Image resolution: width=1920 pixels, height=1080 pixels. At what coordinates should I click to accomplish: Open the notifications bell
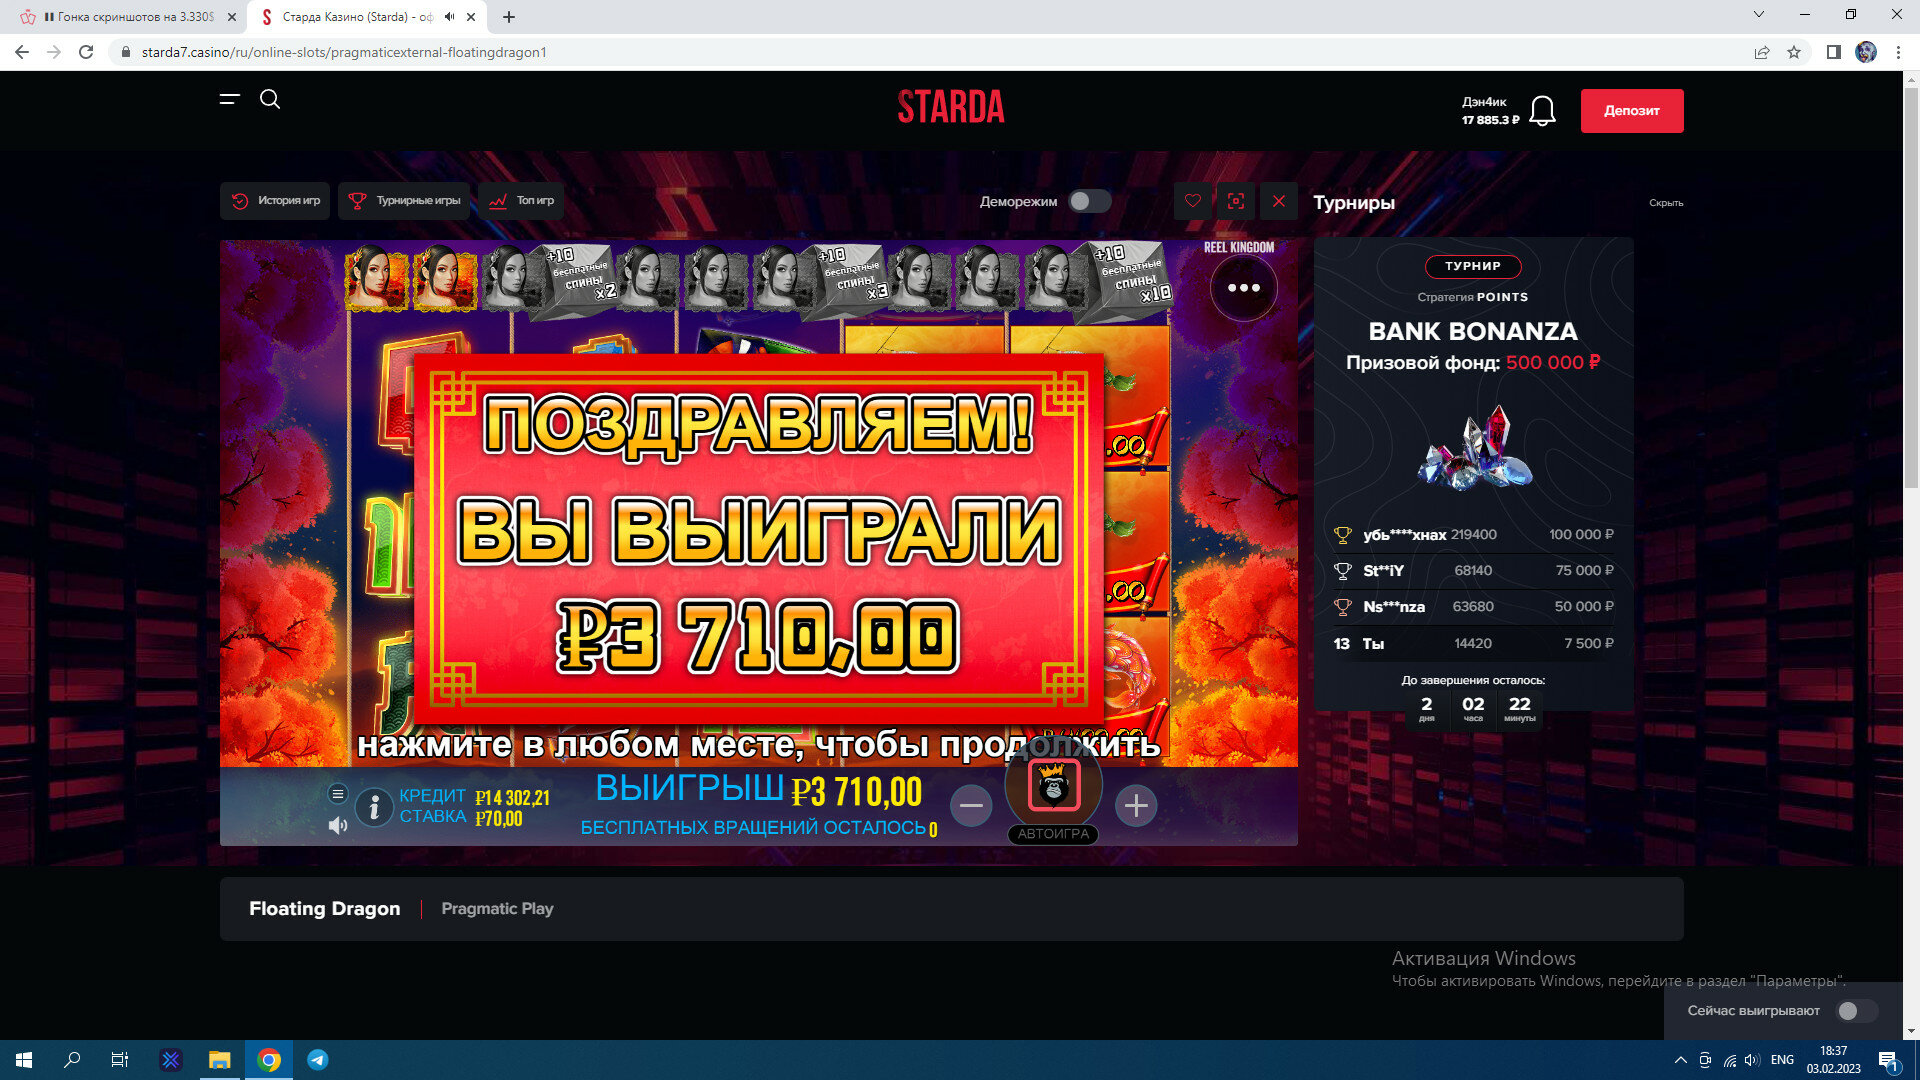[1543, 111]
